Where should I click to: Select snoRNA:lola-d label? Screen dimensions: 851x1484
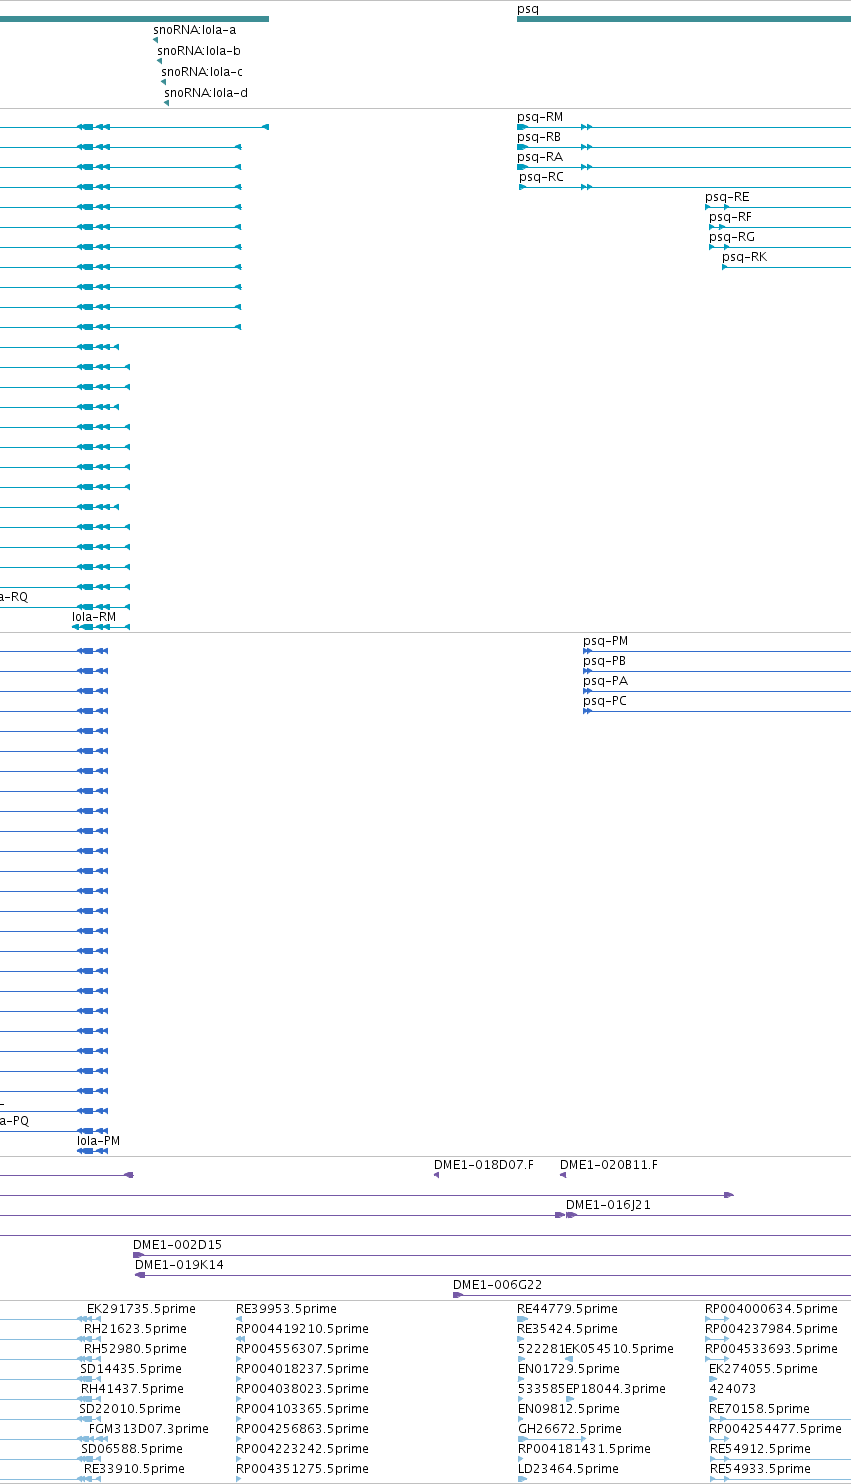[x=206, y=93]
